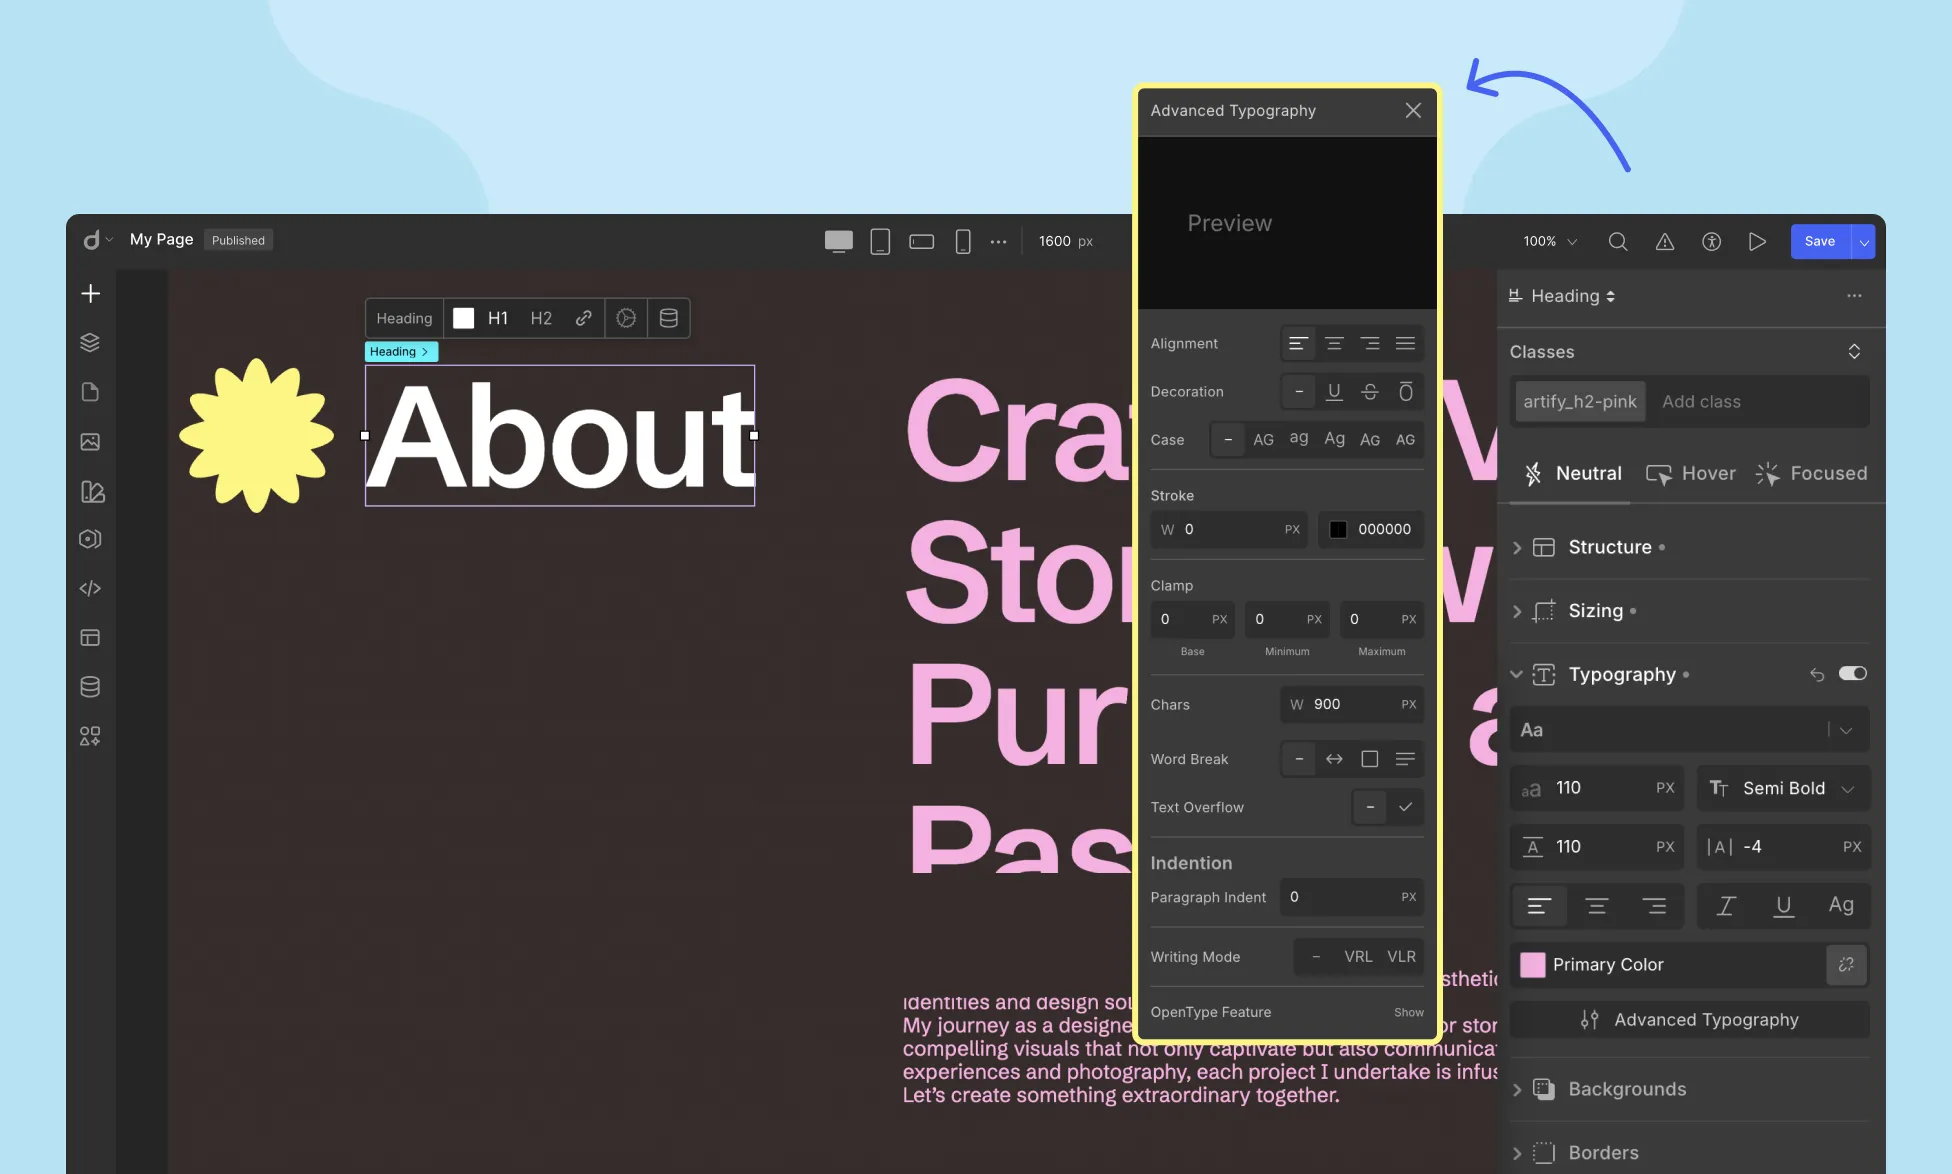Select the desktop viewport icon
Viewport: 1952px width, 1174px height.
click(x=838, y=241)
